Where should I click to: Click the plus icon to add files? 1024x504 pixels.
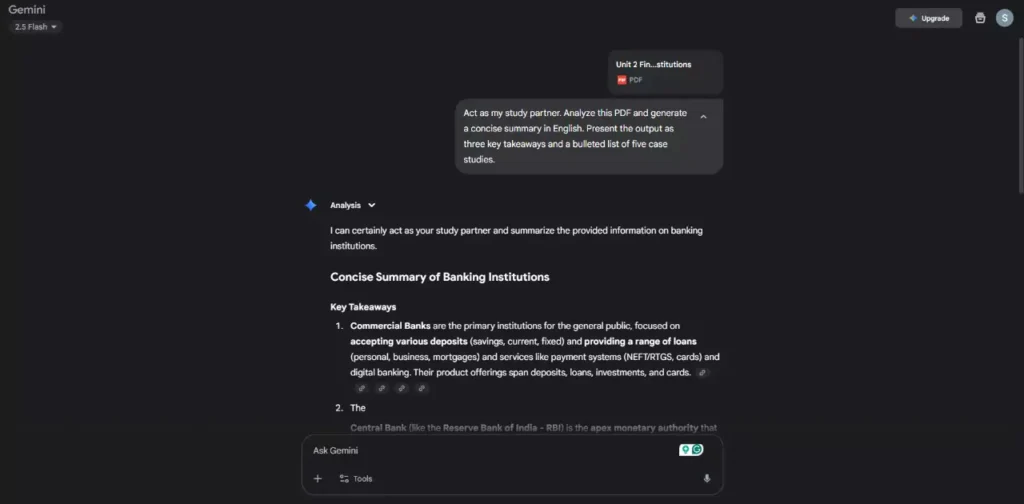click(318, 478)
